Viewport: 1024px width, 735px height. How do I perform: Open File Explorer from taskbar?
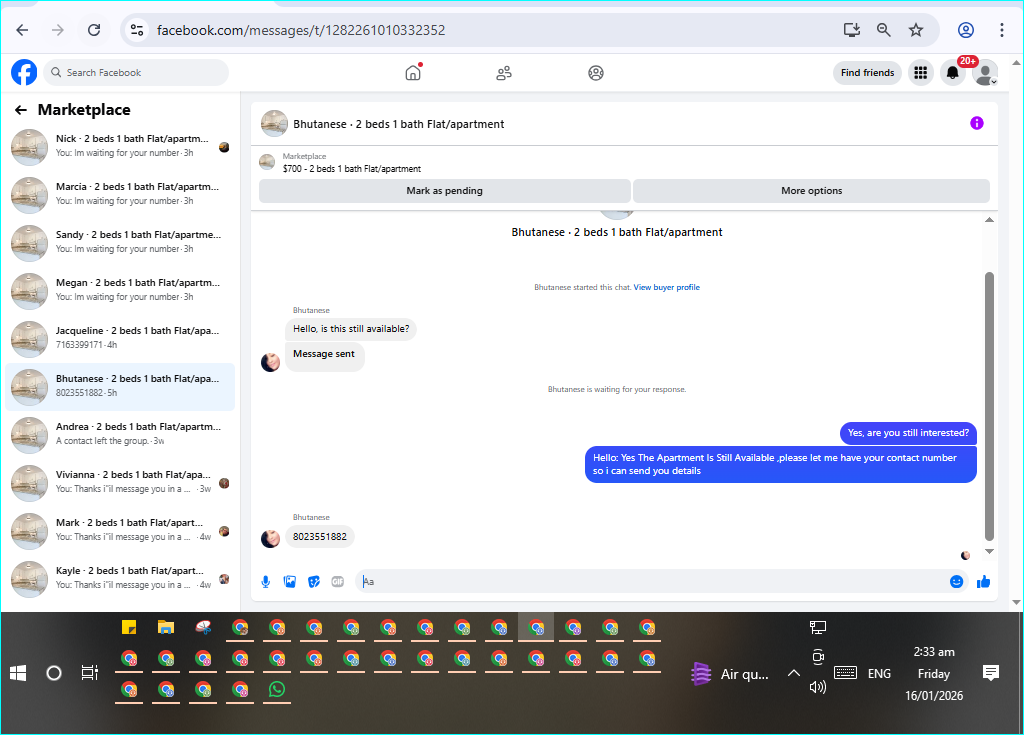tap(166, 628)
